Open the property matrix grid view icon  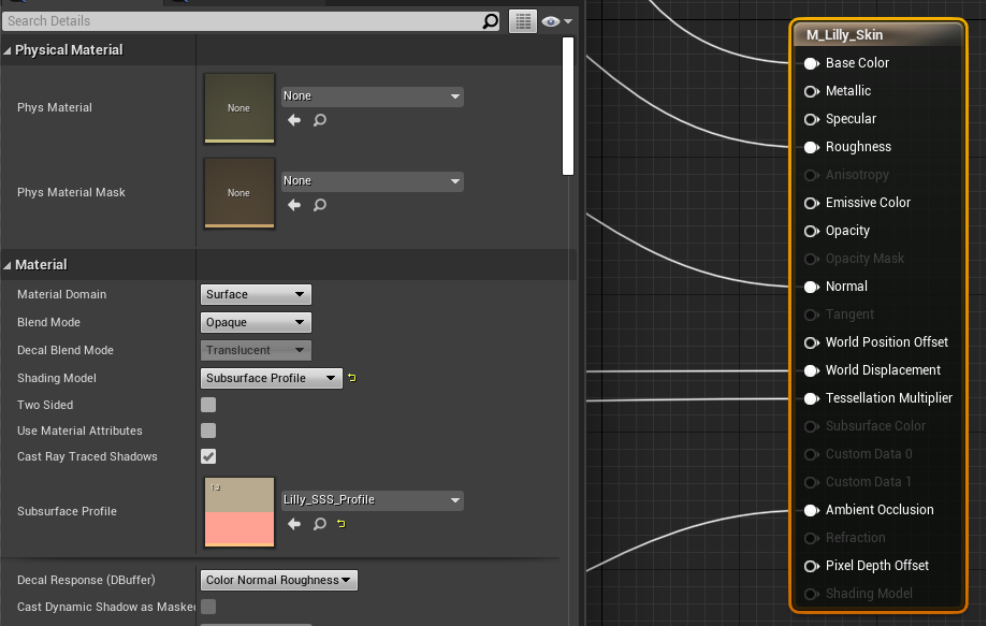[522, 21]
